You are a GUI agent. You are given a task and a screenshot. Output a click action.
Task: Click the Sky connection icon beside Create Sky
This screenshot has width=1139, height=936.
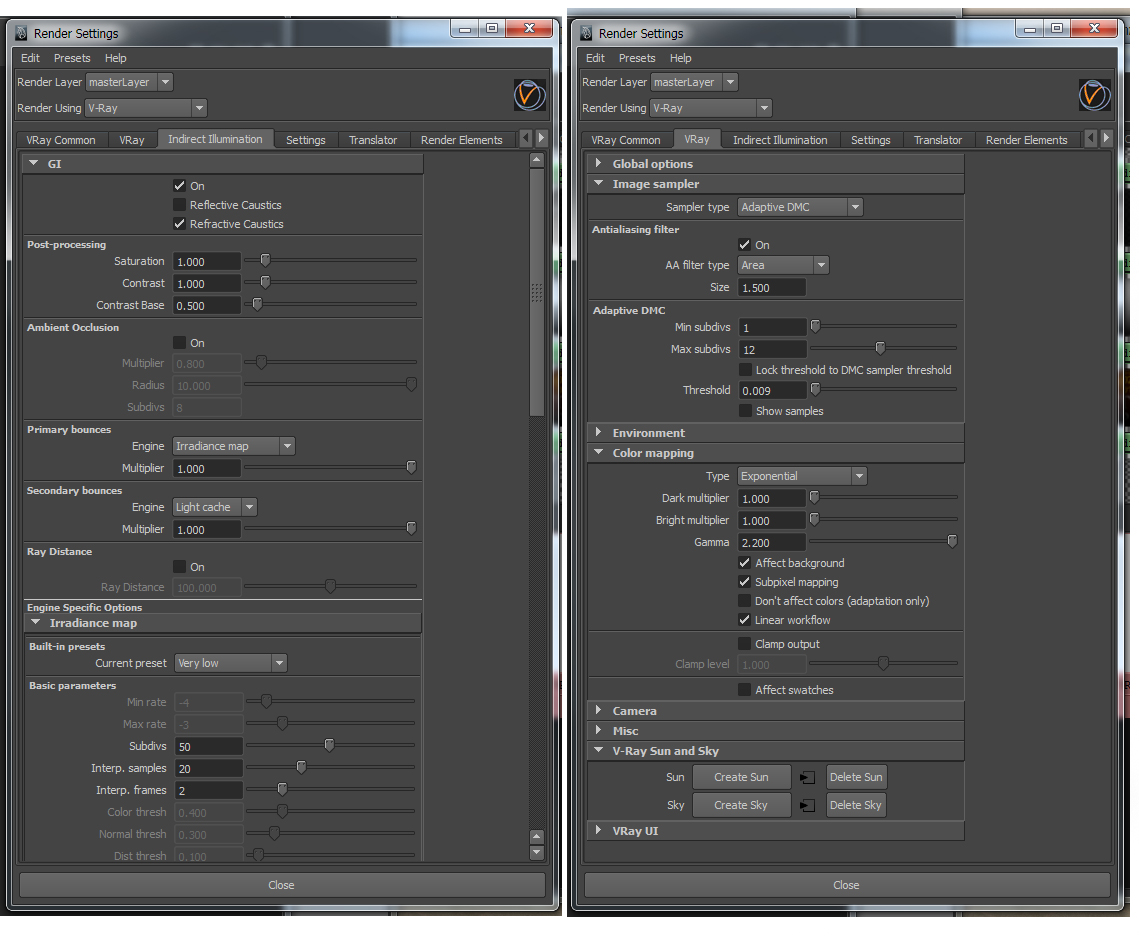tap(807, 805)
